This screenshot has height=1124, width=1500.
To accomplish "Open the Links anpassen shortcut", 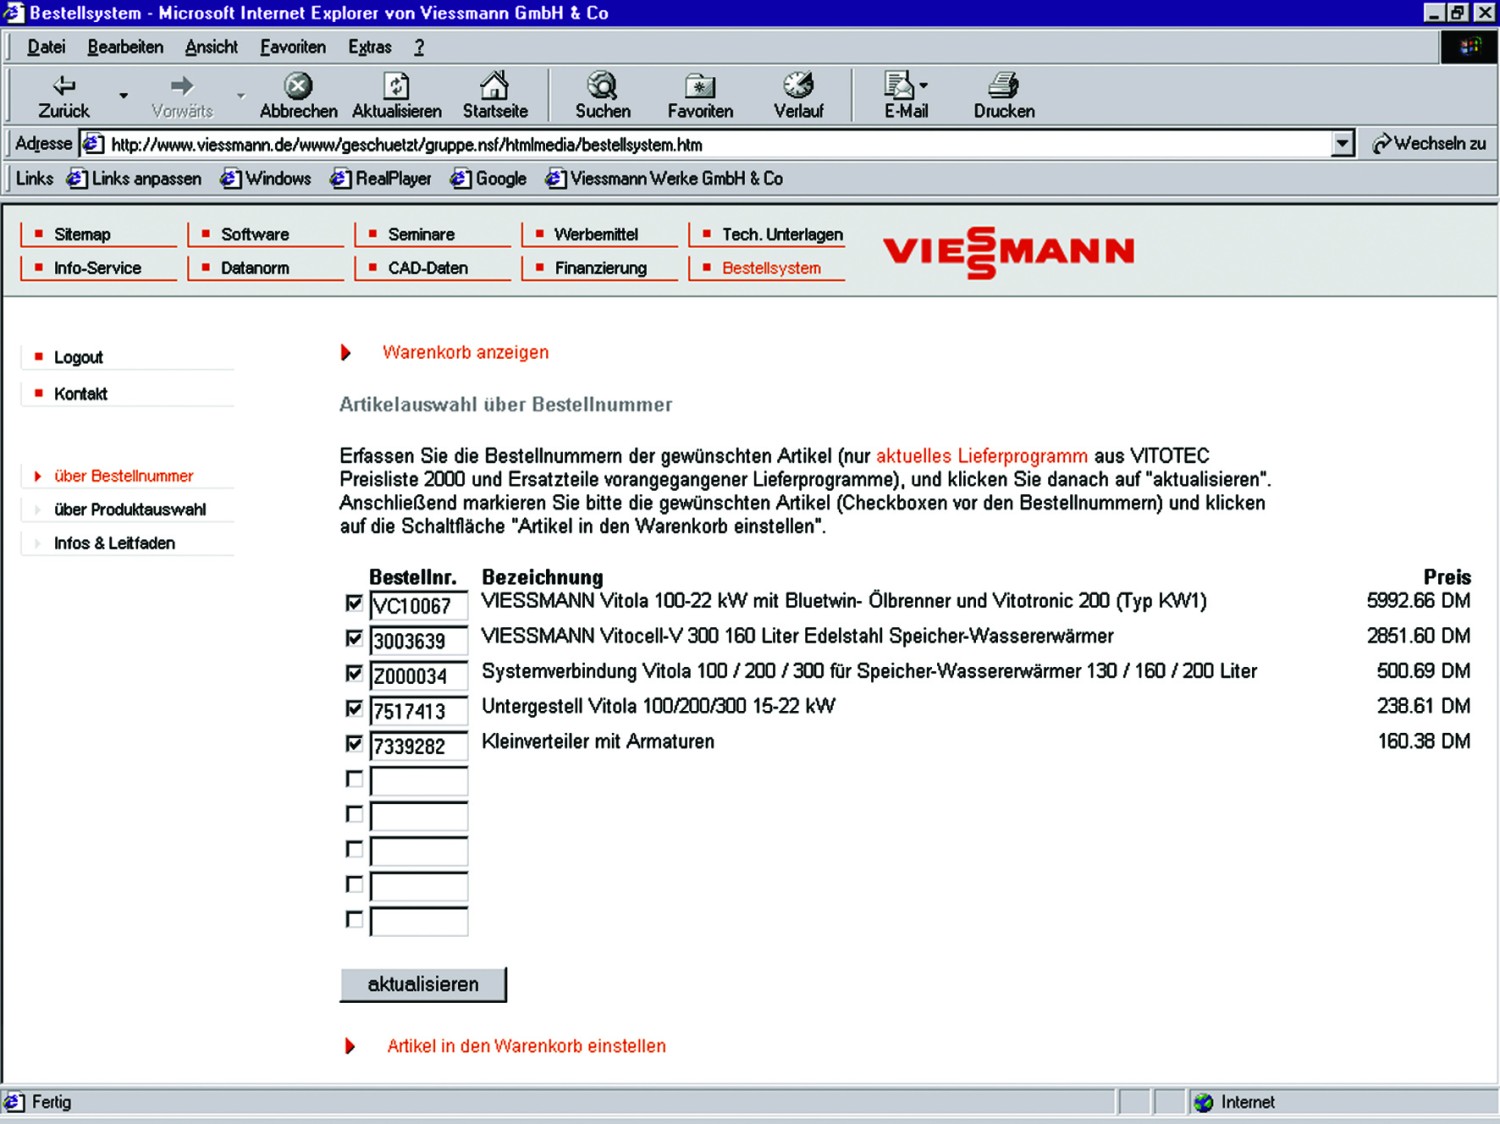I will [134, 179].
